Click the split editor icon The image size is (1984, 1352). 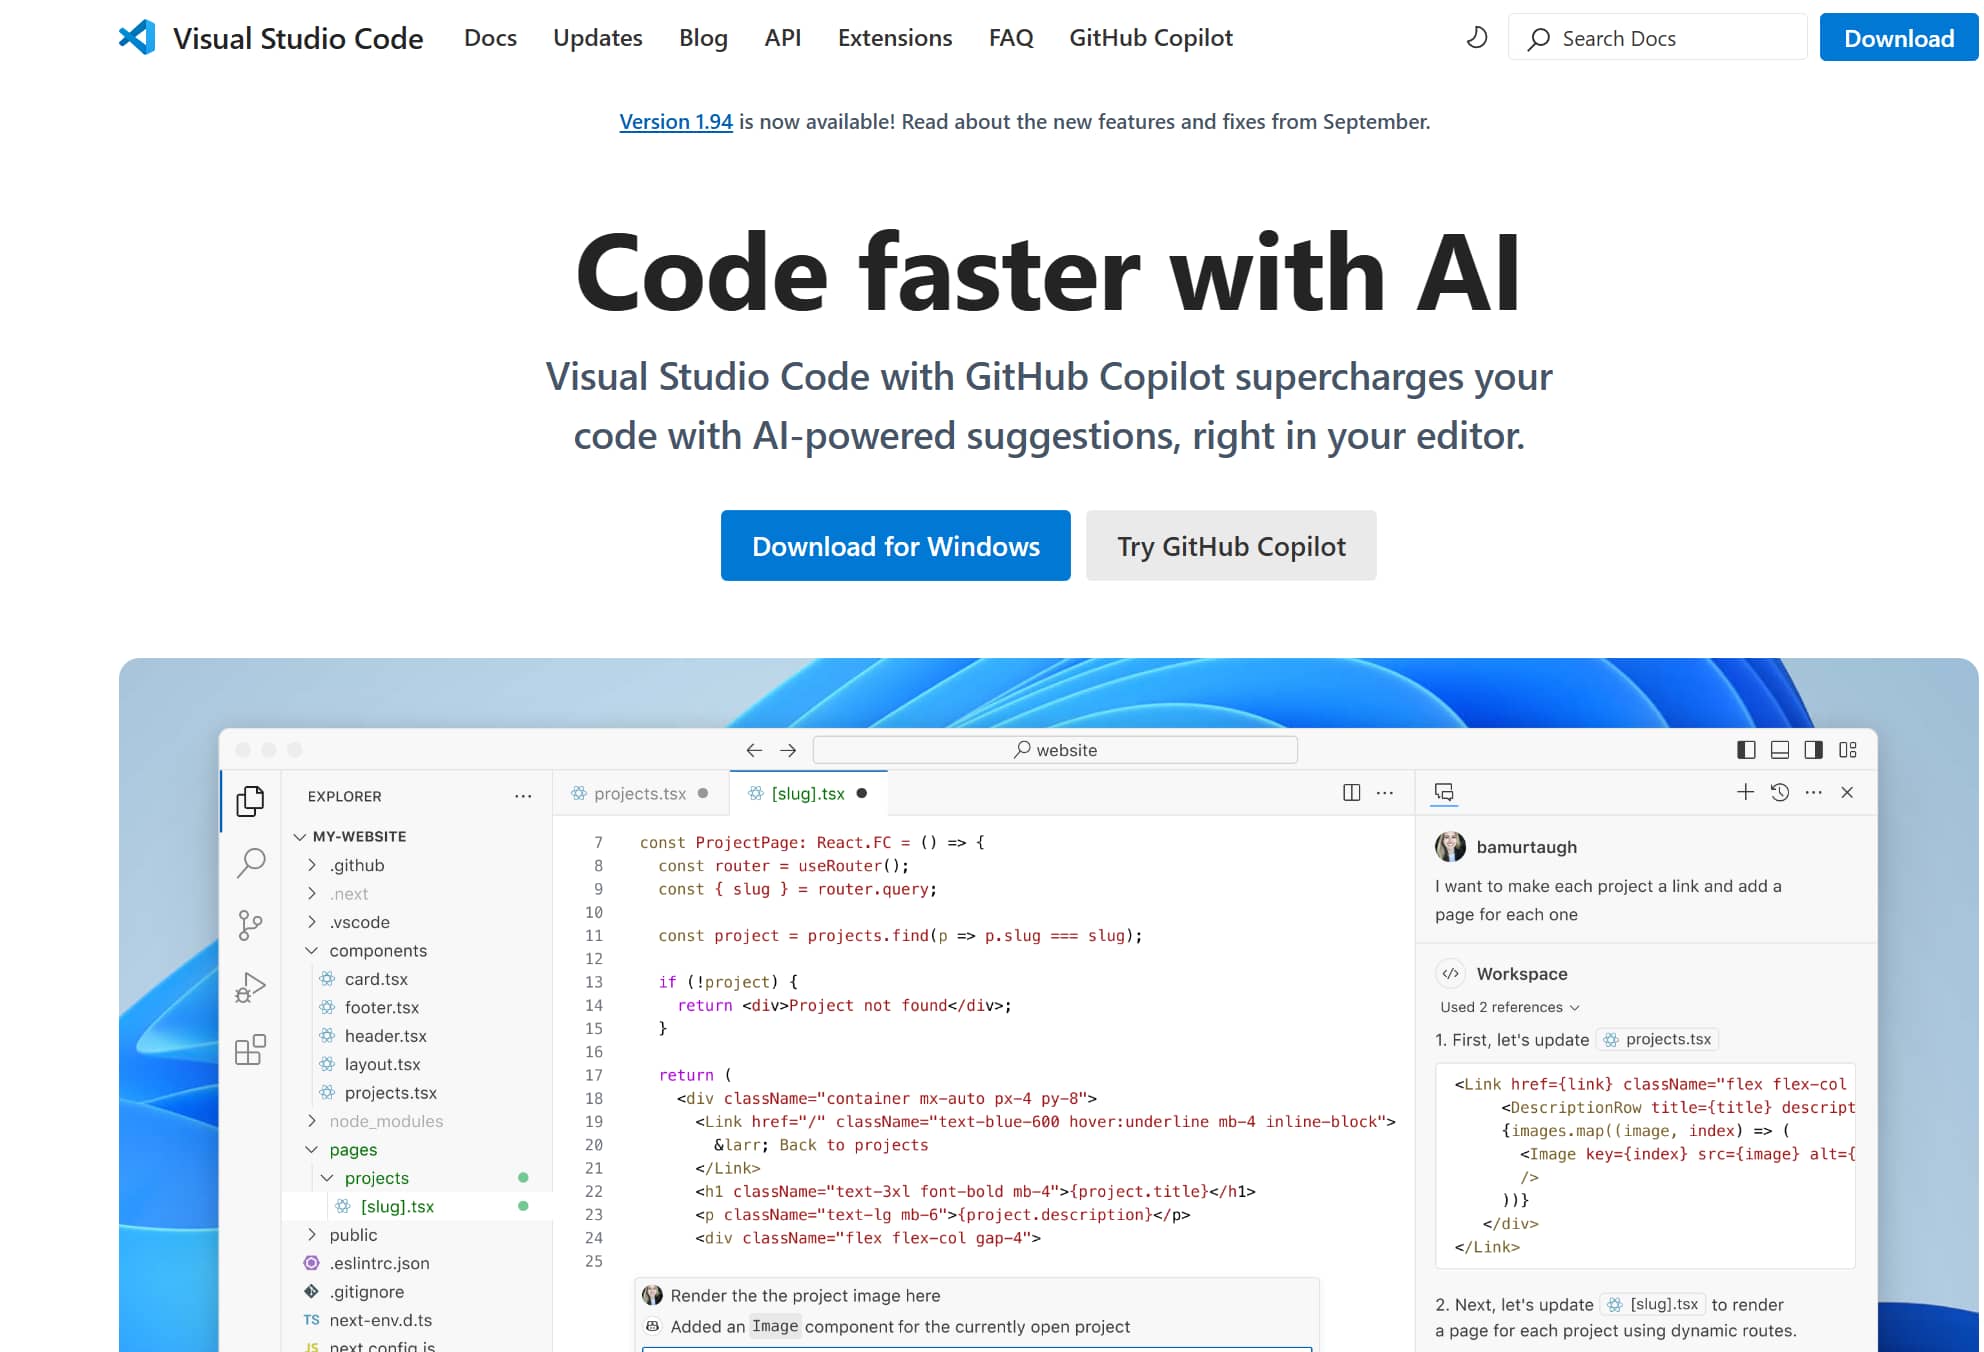1351,793
